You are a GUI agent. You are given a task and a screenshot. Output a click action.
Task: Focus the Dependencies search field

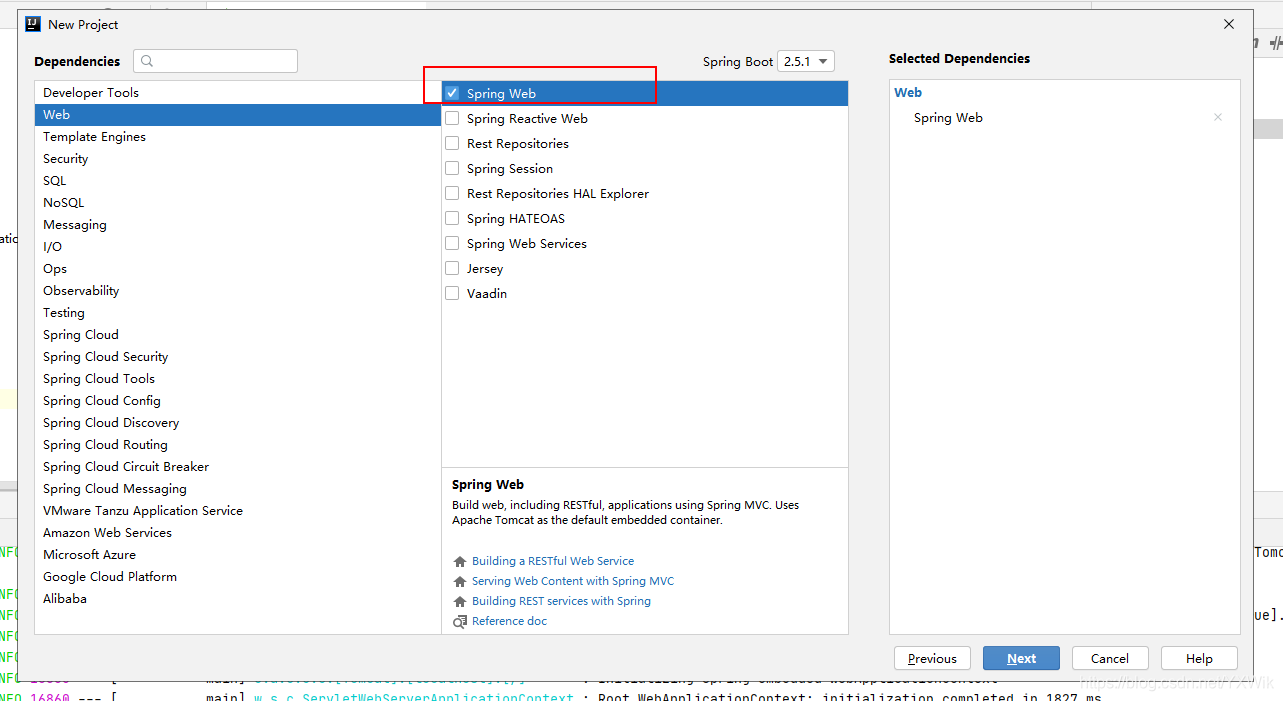pos(216,61)
